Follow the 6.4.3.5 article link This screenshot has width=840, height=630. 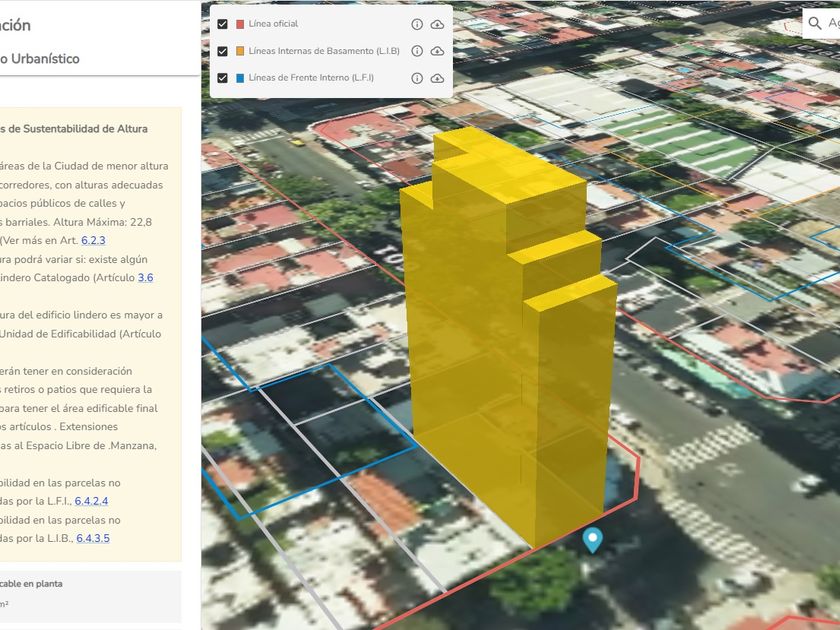point(93,538)
